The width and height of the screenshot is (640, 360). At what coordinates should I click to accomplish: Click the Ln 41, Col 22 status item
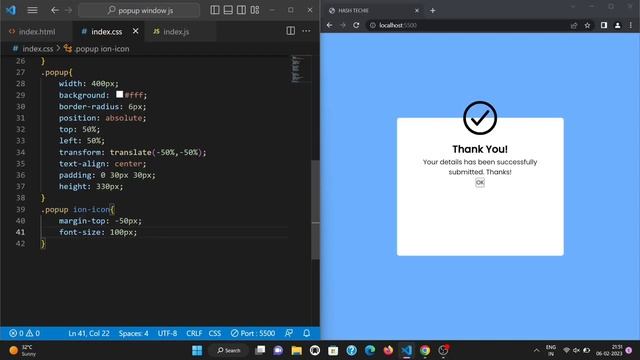[89, 333]
